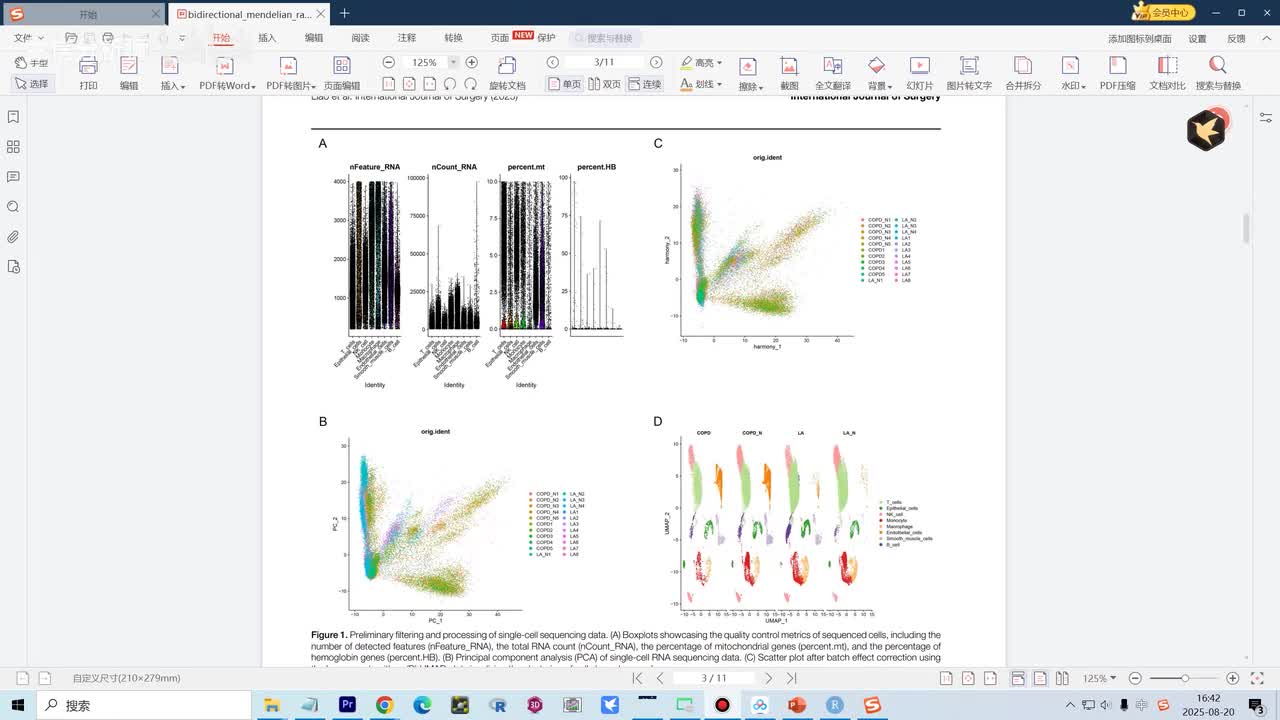Adjust the status bar zoom slider
1280x720 pixels.
(x=1183, y=678)
